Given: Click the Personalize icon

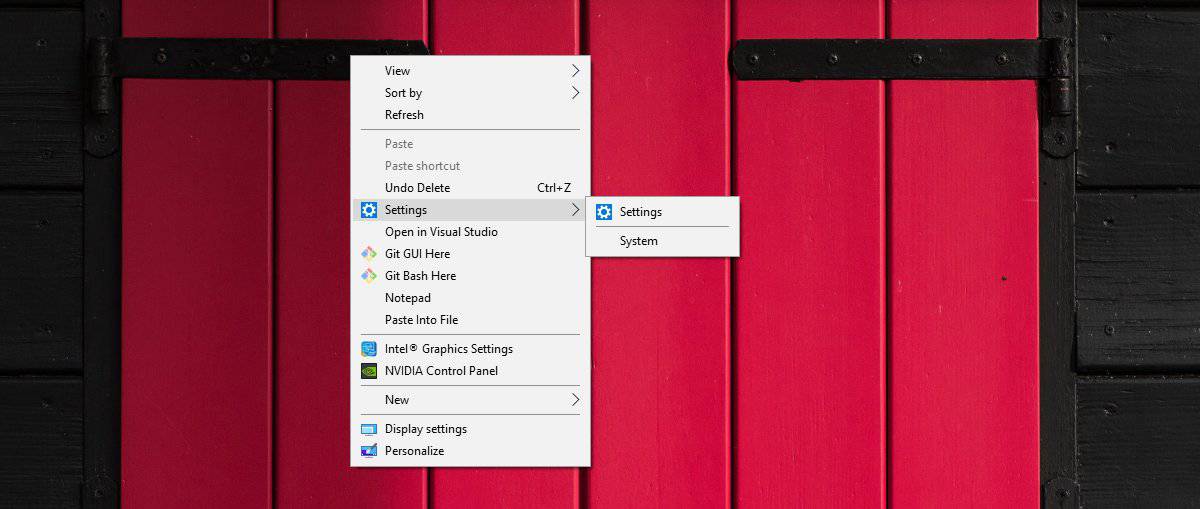Looking at the screenshot, I should 369,451.
